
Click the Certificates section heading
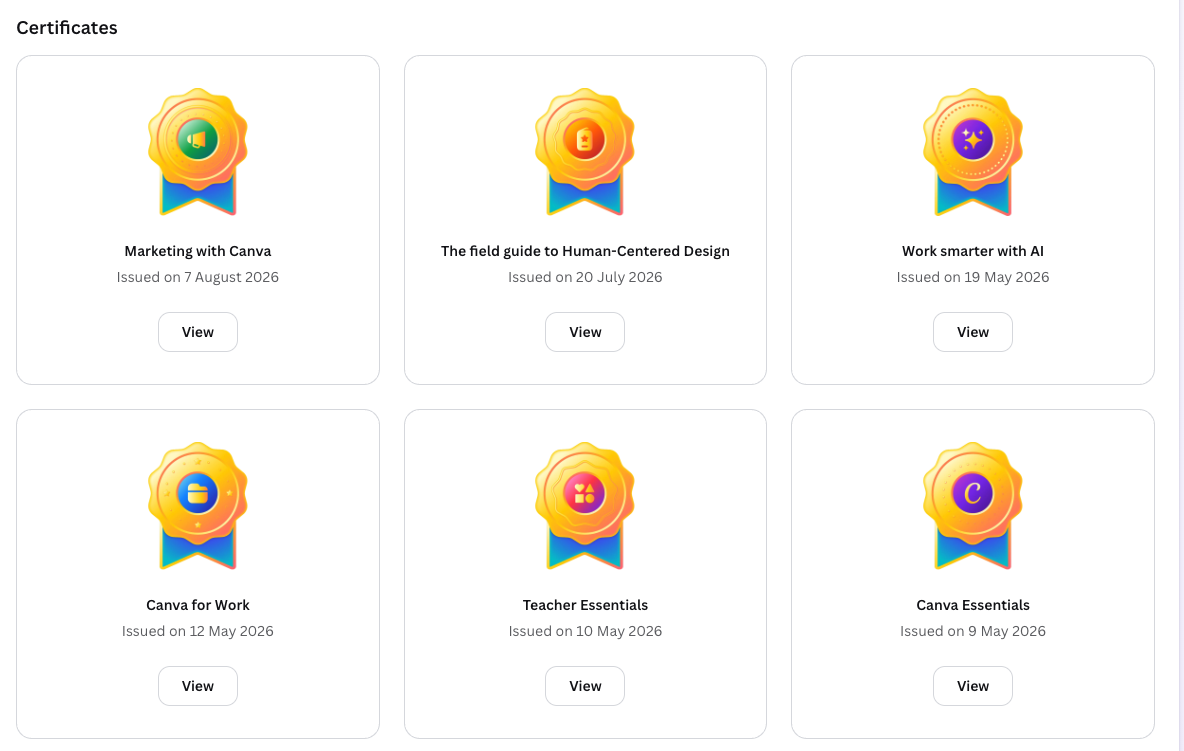[x=67, y=28]
